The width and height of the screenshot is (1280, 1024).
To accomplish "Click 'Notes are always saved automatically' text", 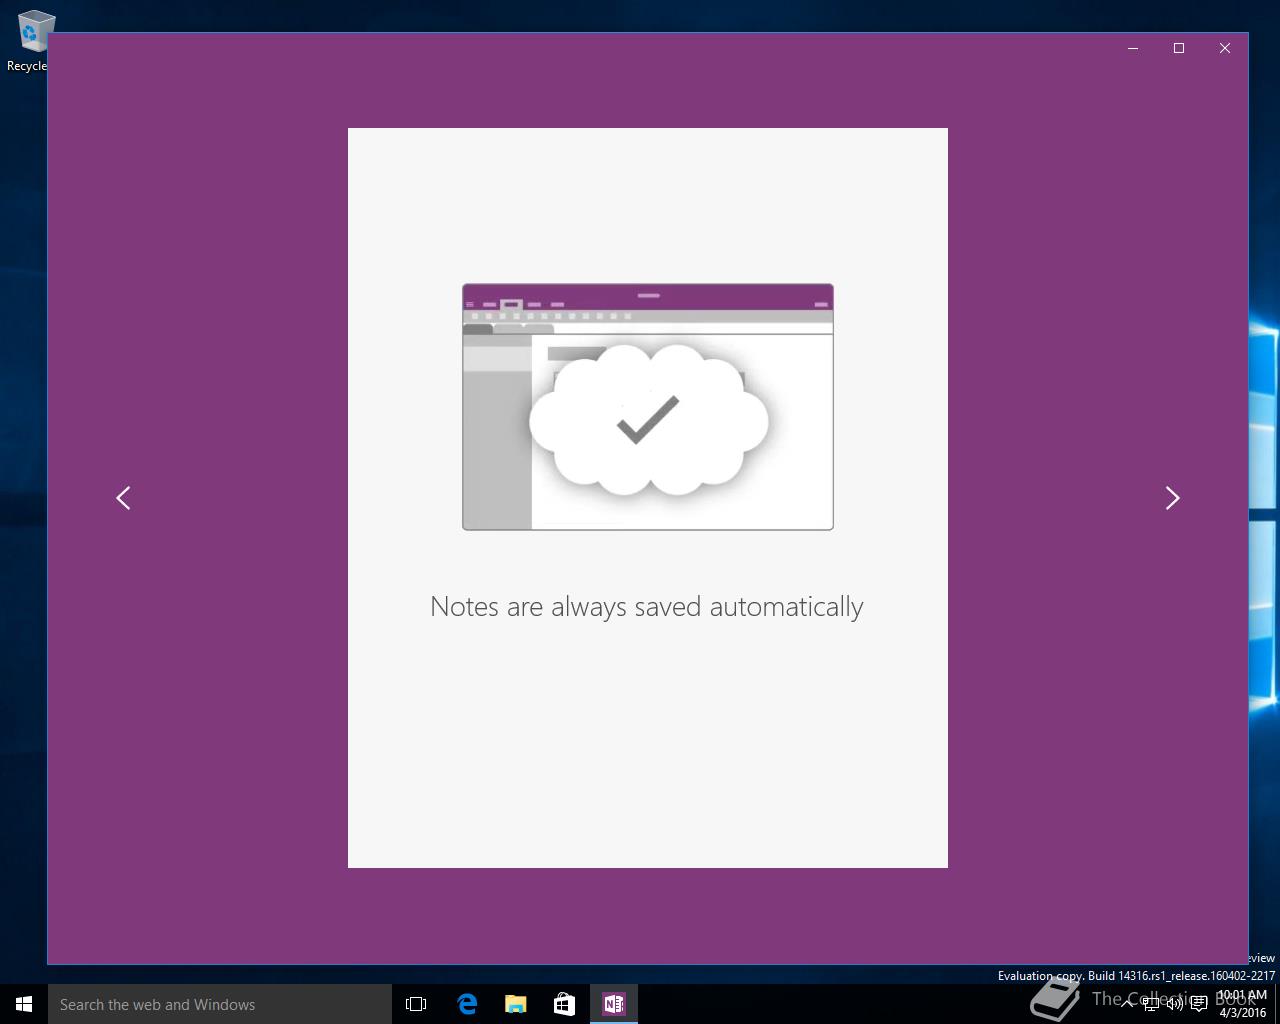I will 647,607.
